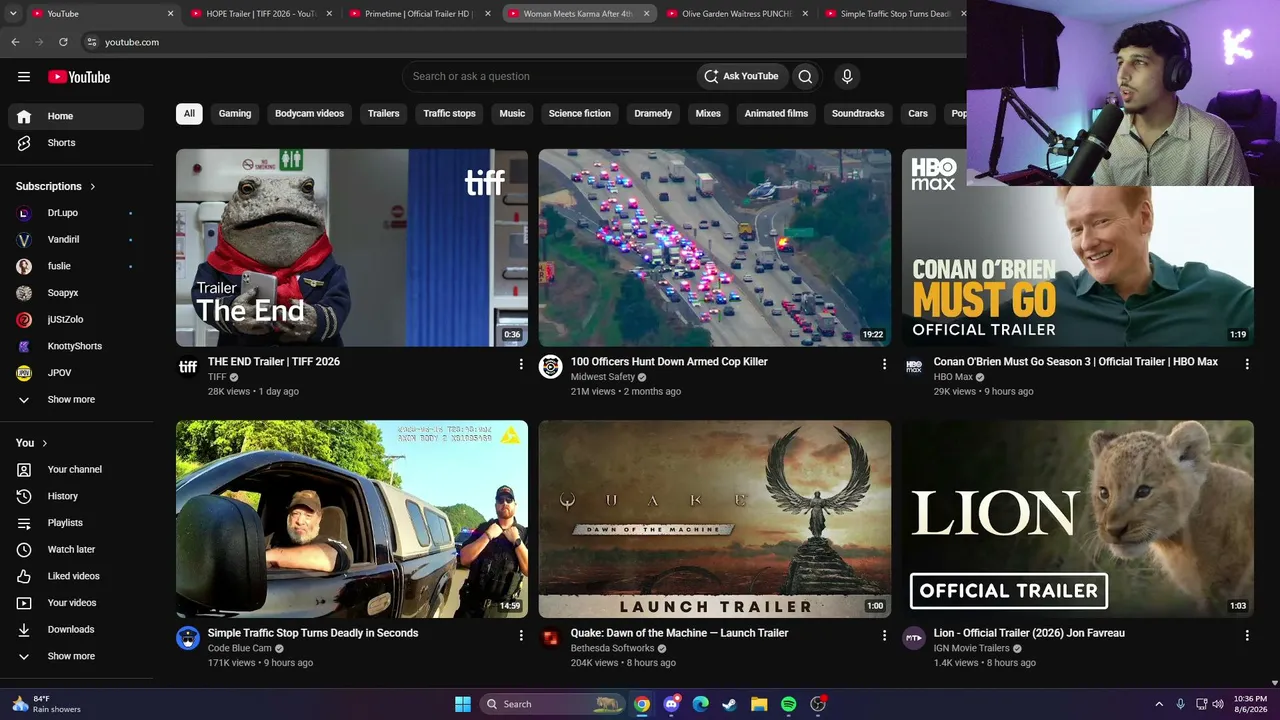
Task: Select the Soundtracks filter chip
Action: (x=858, y=113)
